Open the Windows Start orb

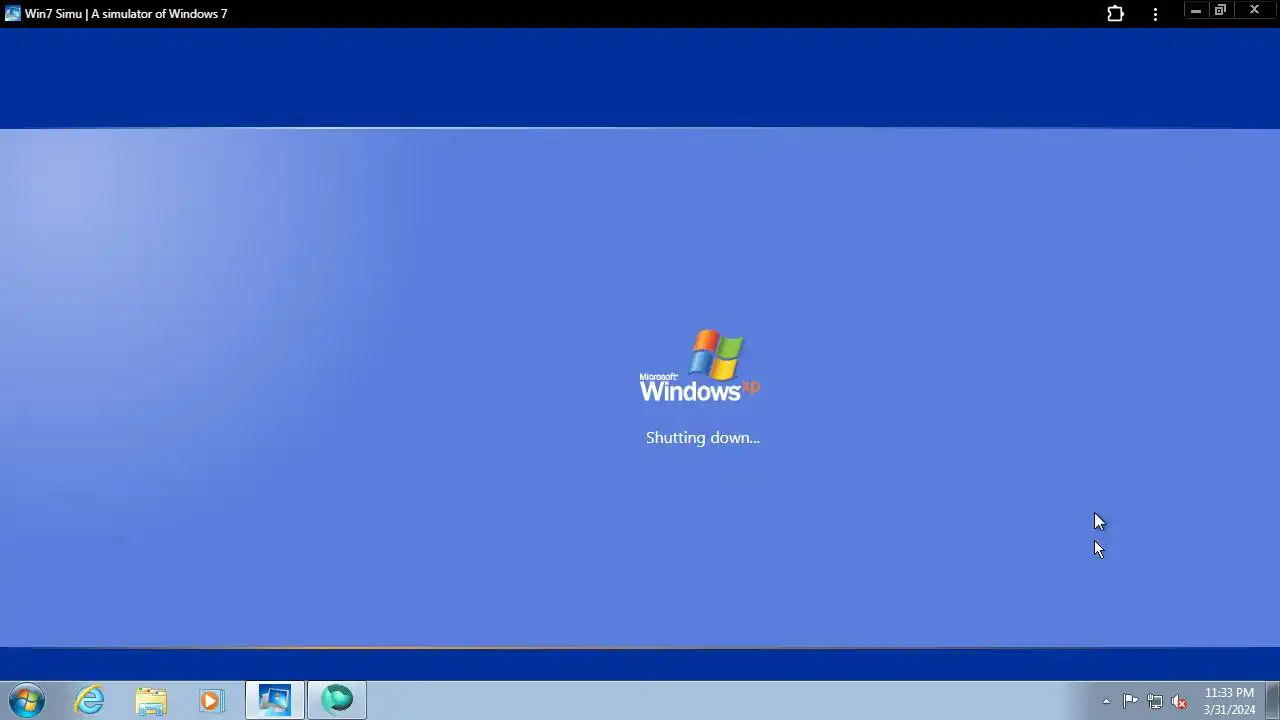pyautogui.click(x=26, y=700)
